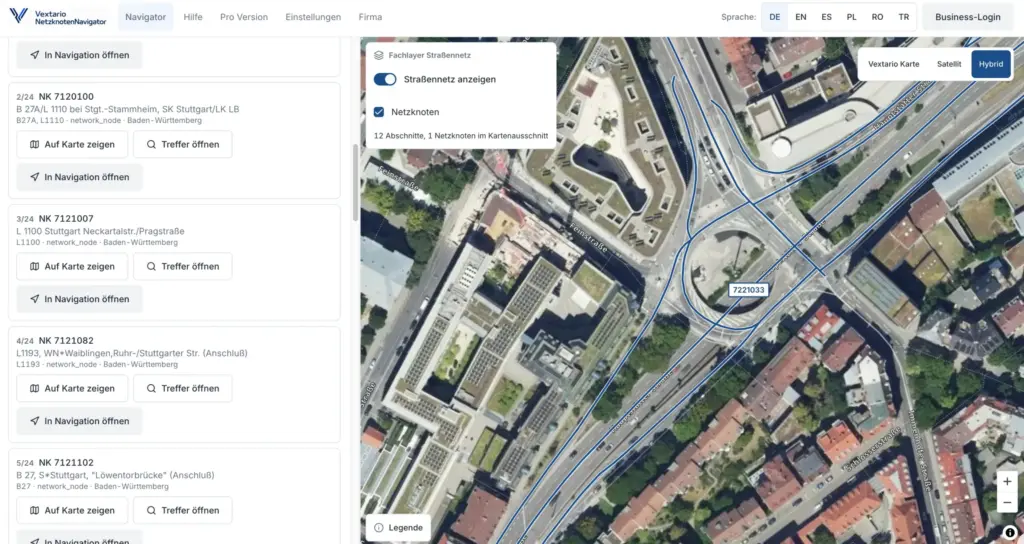
Task: Open the Legende button on map
Action: click(x=398, y=528)
